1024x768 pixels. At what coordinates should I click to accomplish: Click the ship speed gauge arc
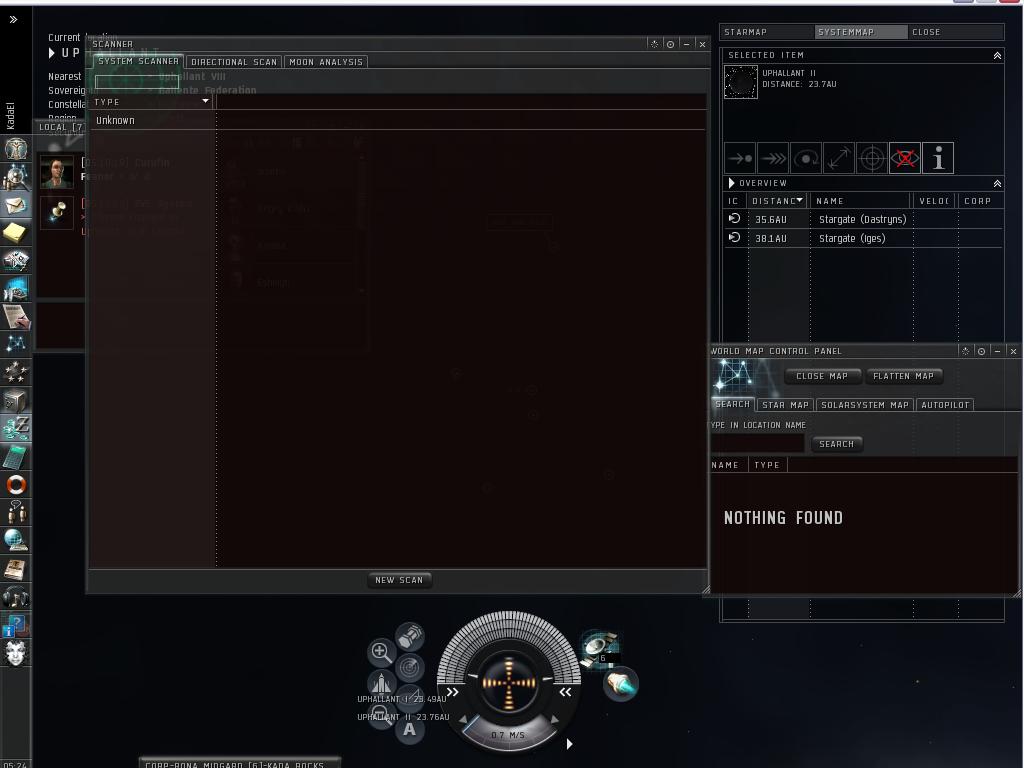(509, 735)
